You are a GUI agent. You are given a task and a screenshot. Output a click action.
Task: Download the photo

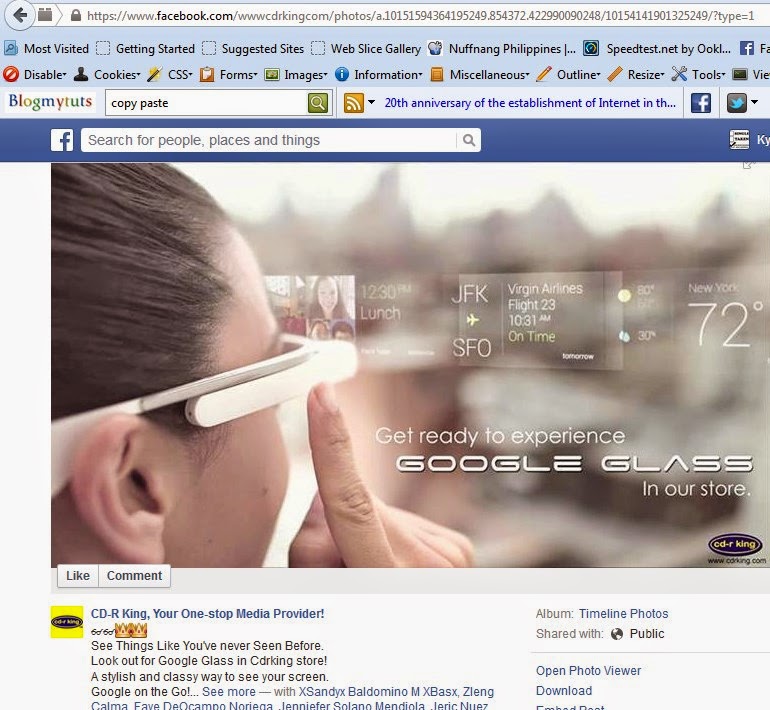click(564, 691)
